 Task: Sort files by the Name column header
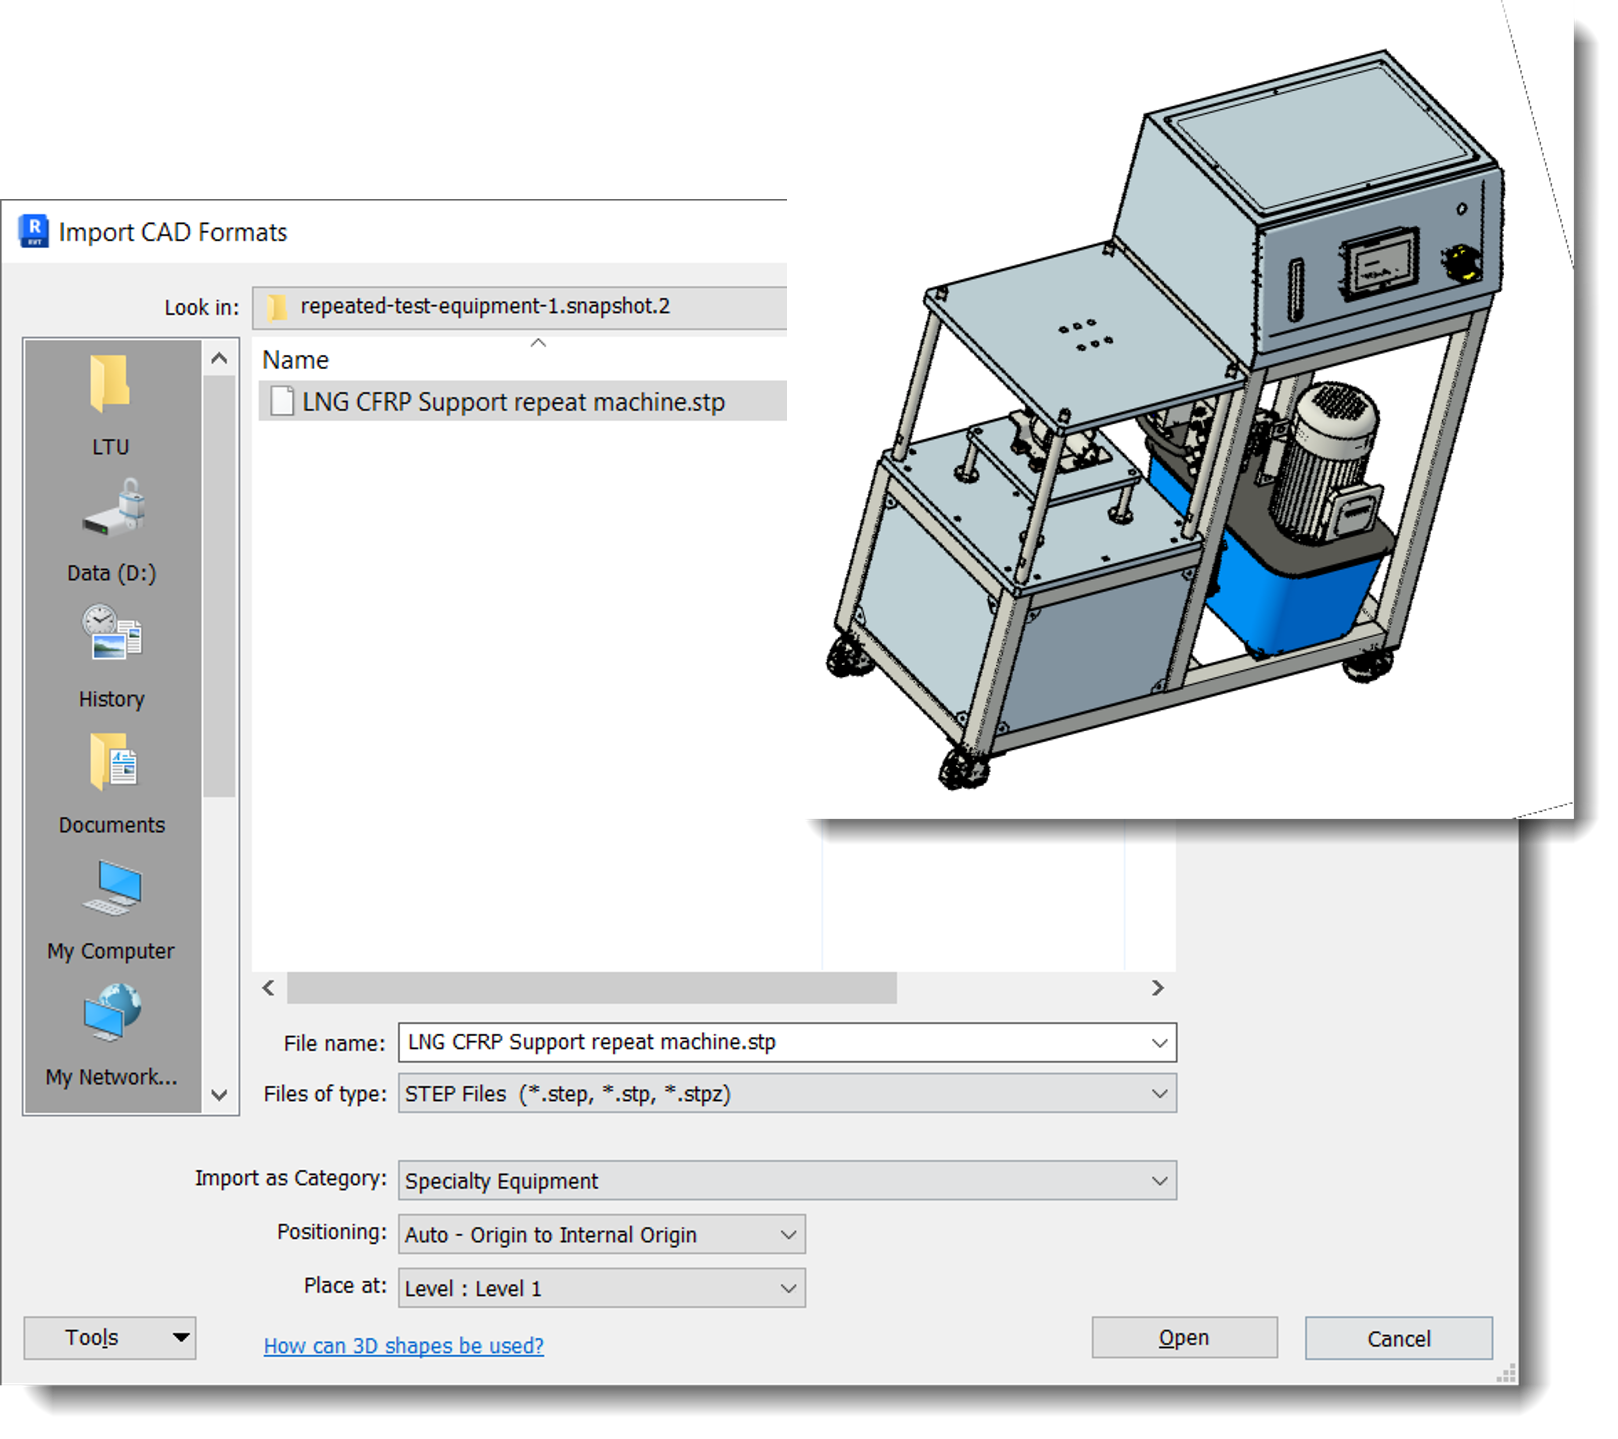click(295, 360)
